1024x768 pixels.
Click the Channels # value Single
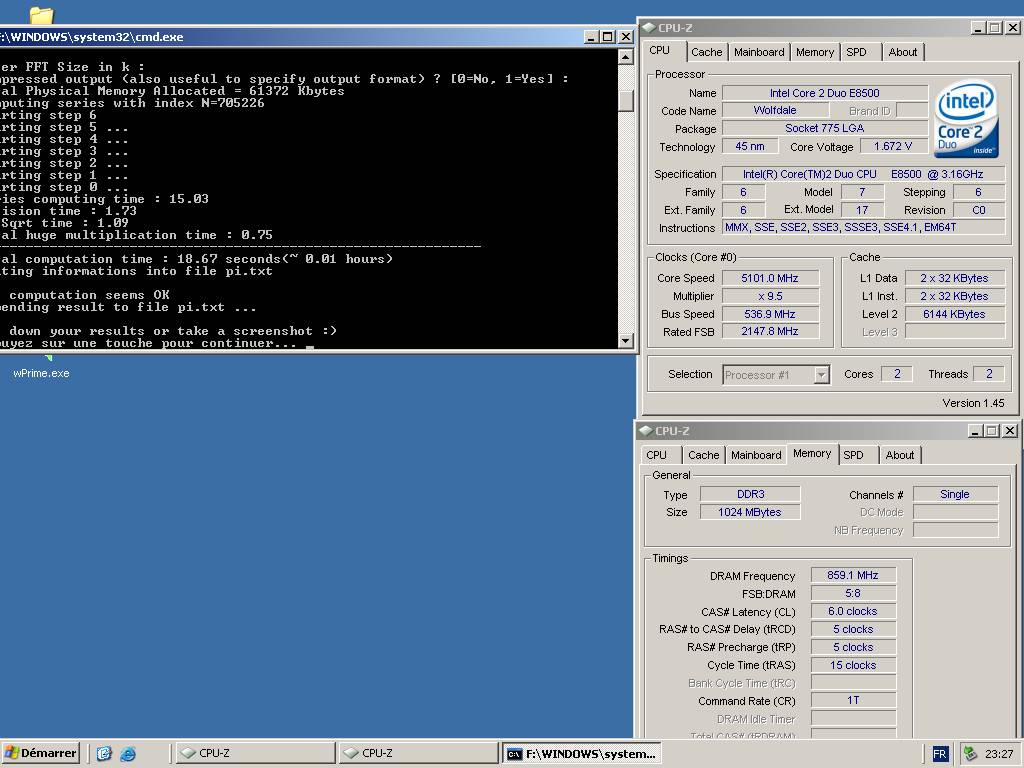pyautogui.click(x=955, y=494)
